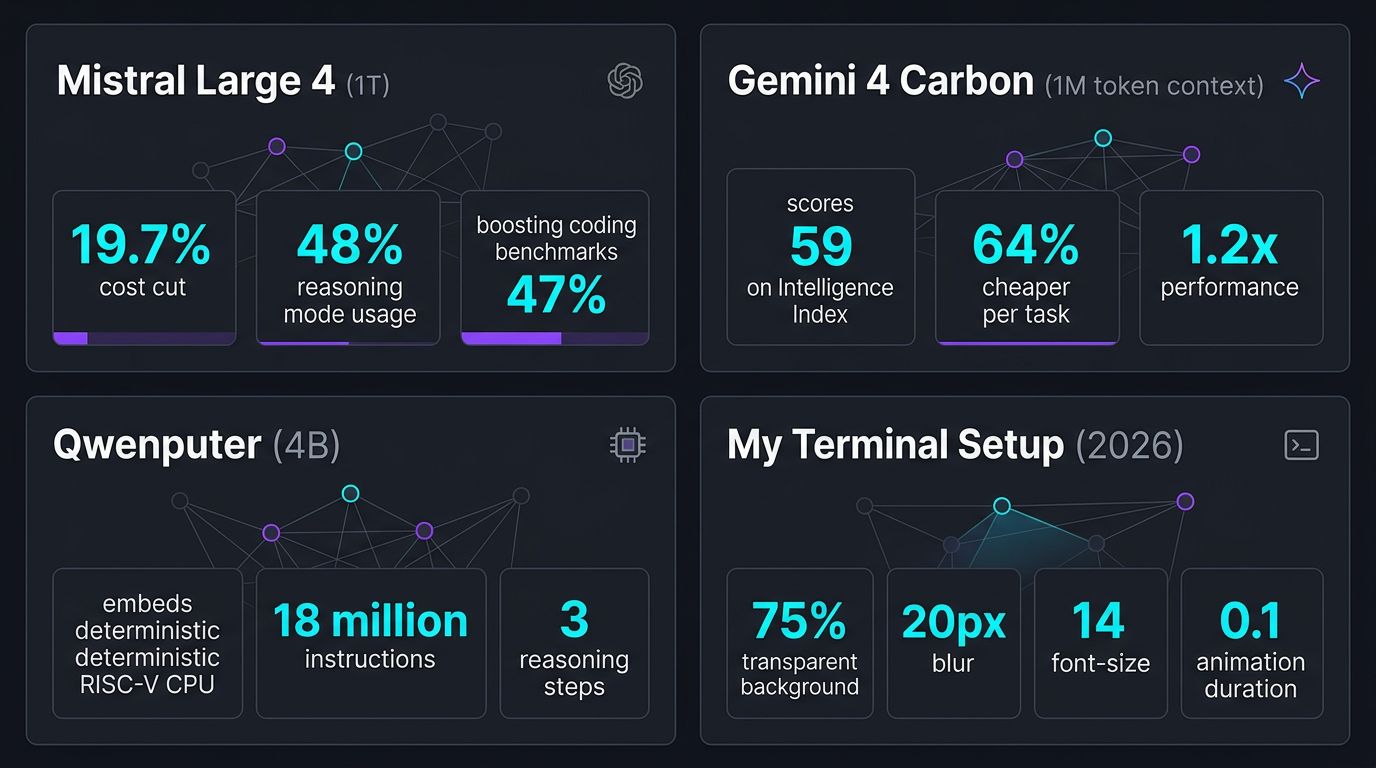The width and height of the screenshot is (1376, 768).
Task: Open the Mistral Large 4 title
Action: point(196,81)
